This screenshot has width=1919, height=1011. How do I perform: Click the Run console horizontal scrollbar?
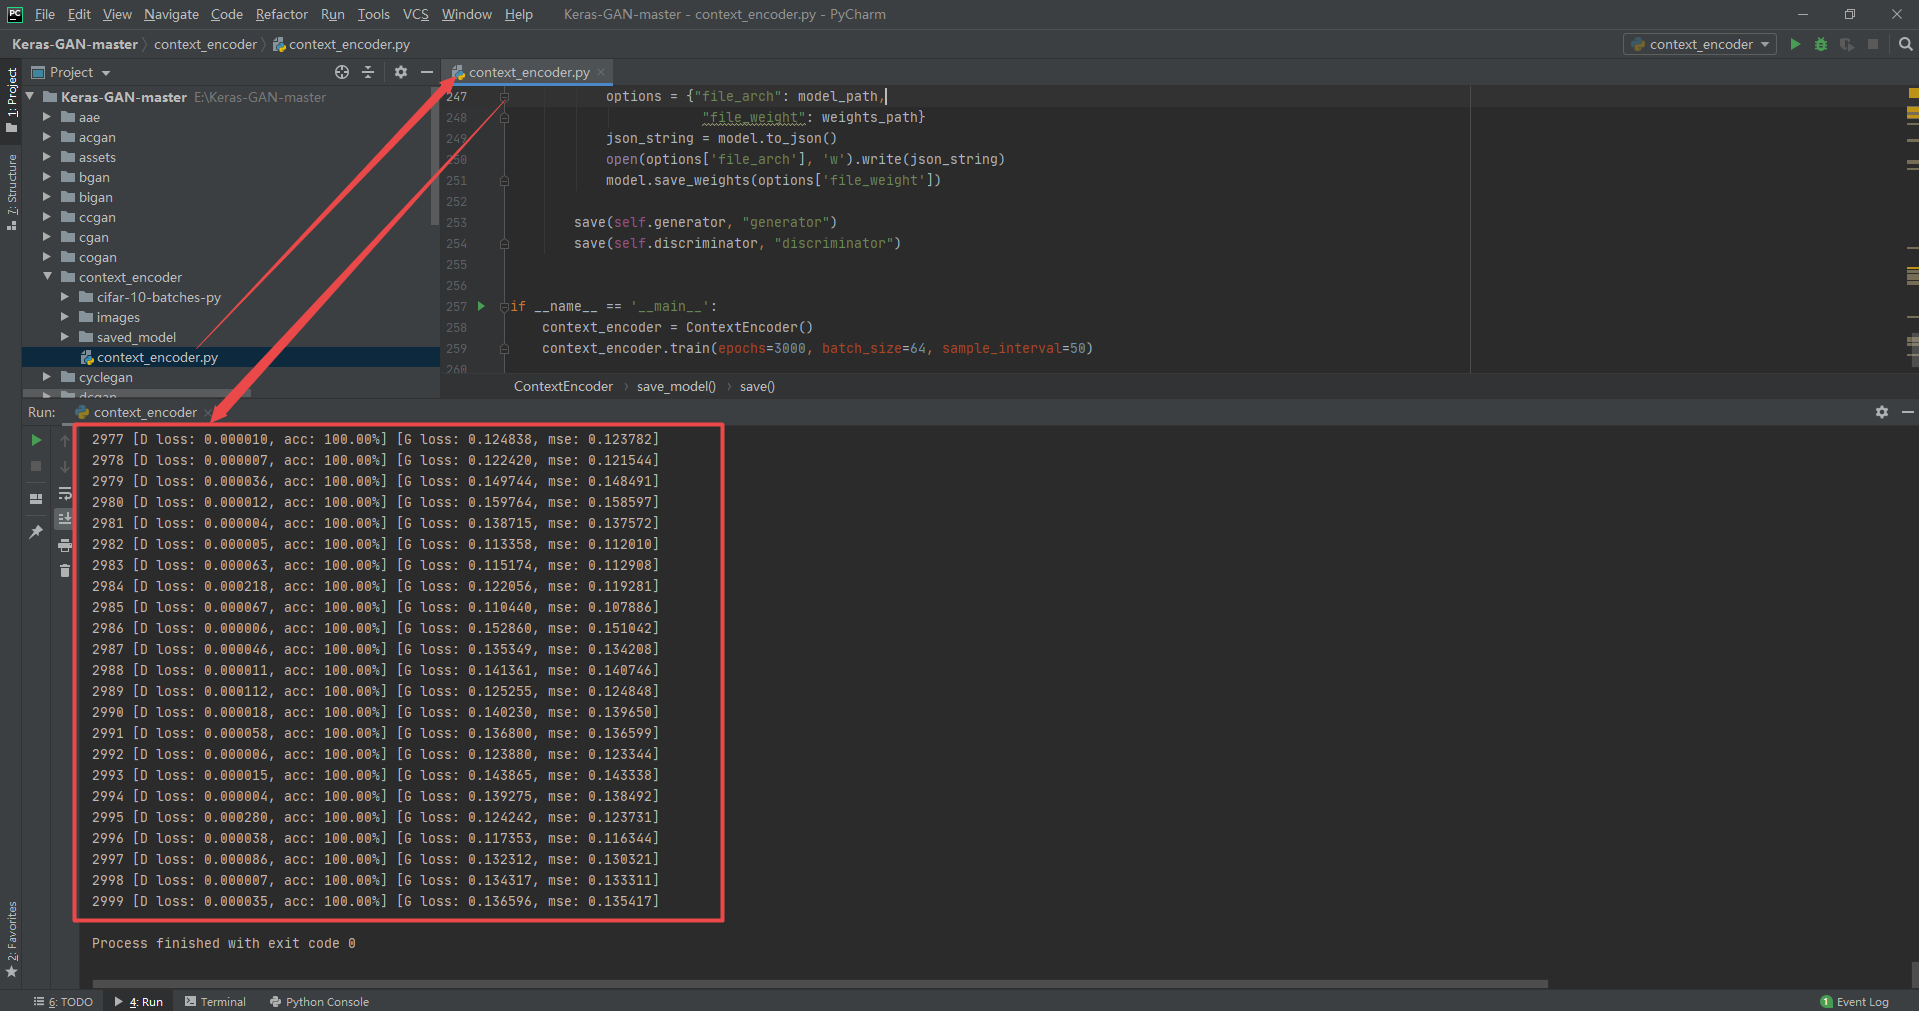click(x=820, y=984)
